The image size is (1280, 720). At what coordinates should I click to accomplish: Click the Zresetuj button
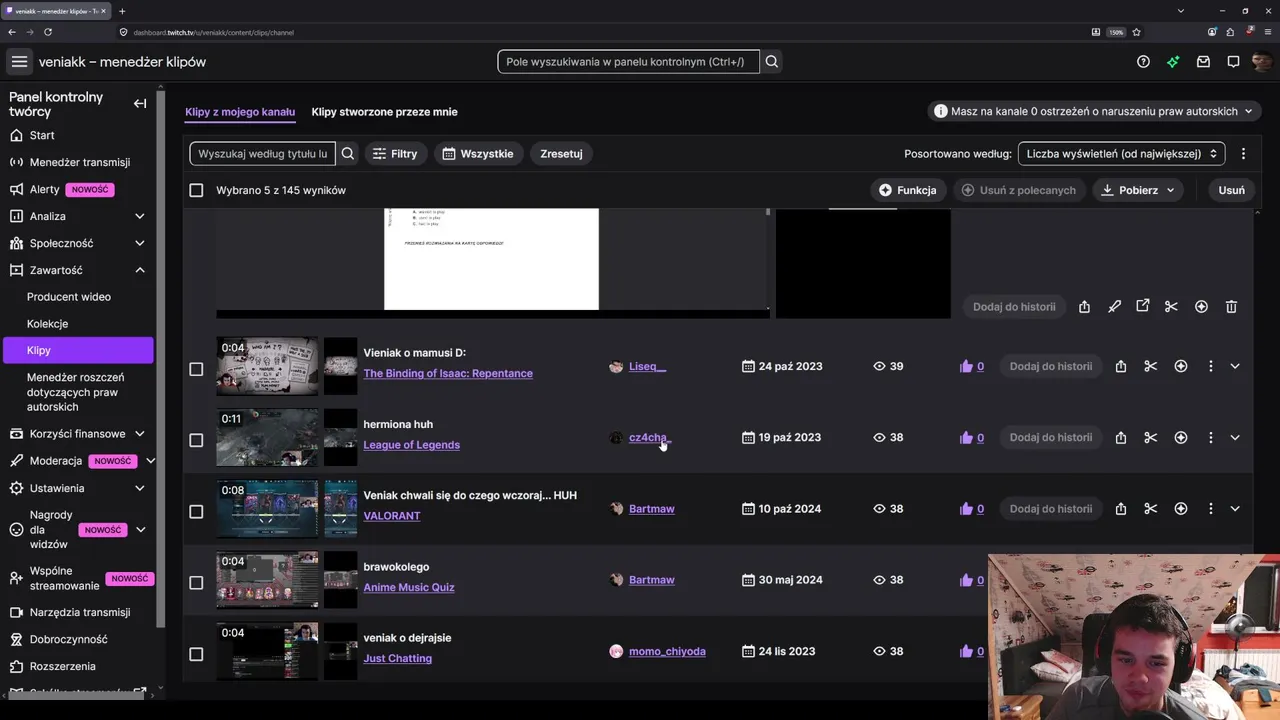tap(561, 154)
